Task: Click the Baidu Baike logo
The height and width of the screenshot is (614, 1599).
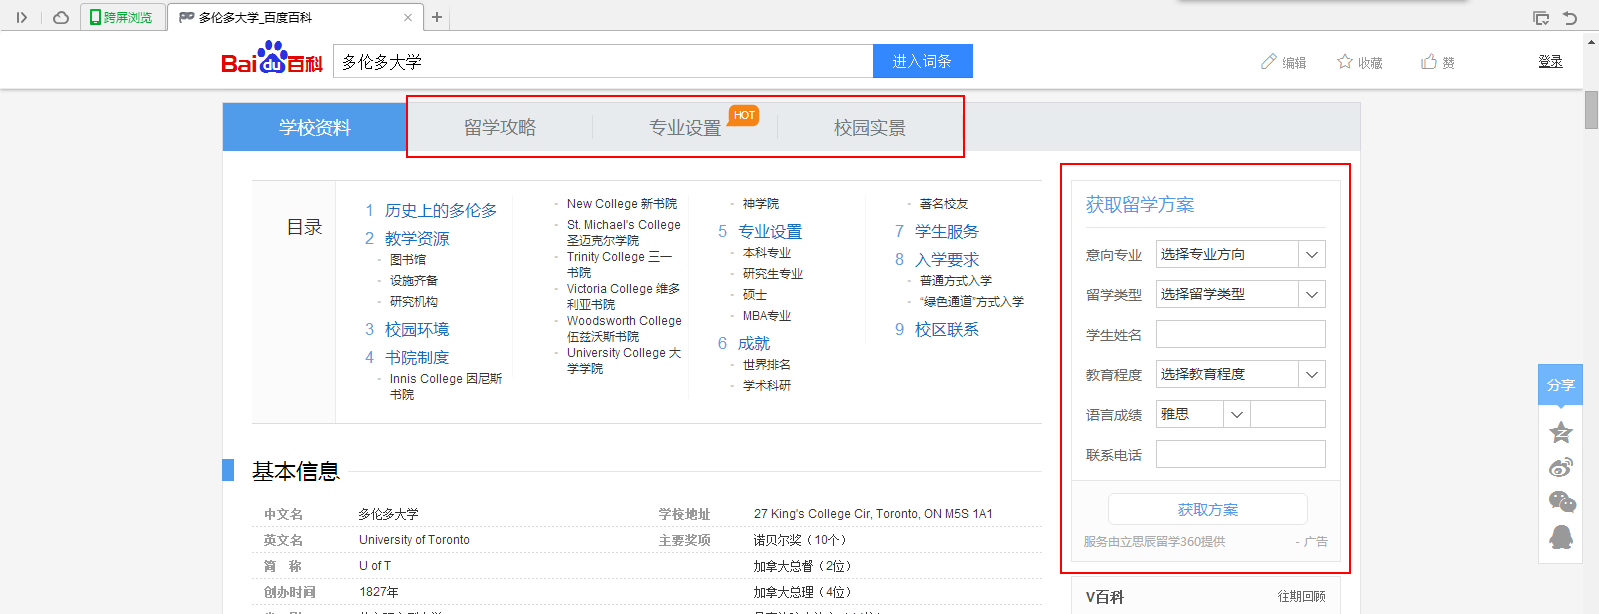Action: pos(272,59)
